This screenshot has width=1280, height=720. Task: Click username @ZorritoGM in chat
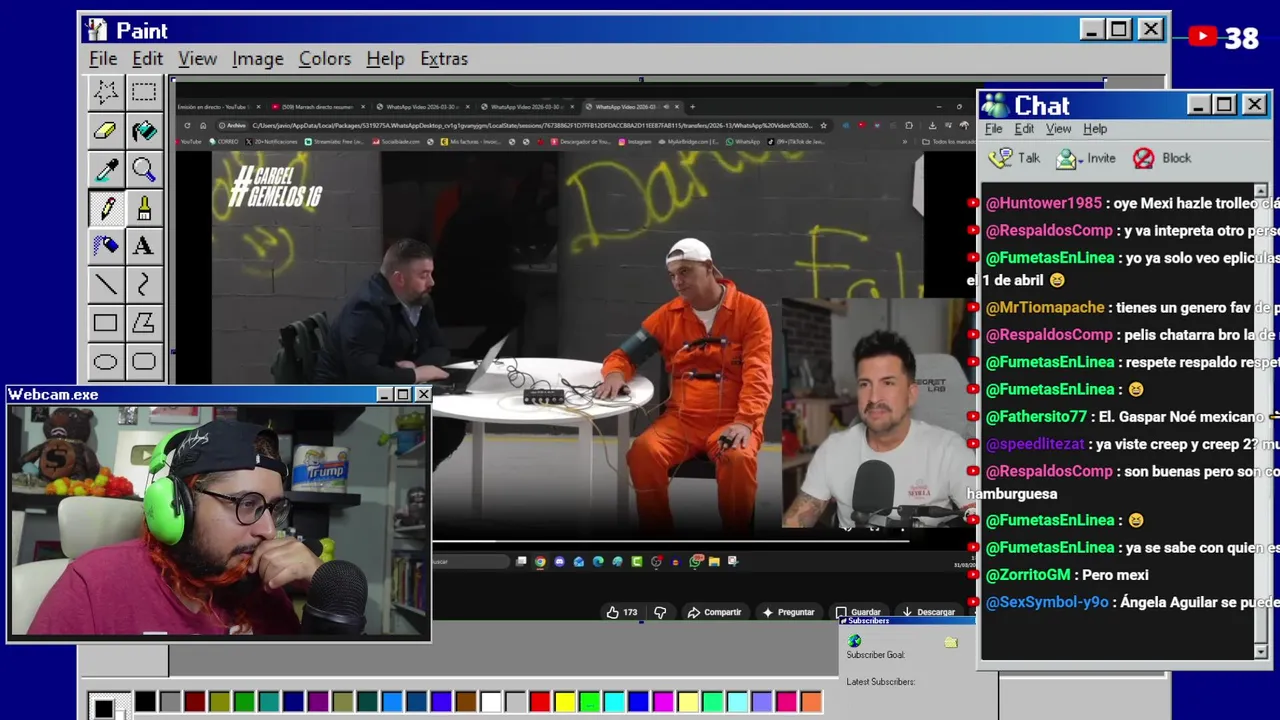(x=1028, y=575)
